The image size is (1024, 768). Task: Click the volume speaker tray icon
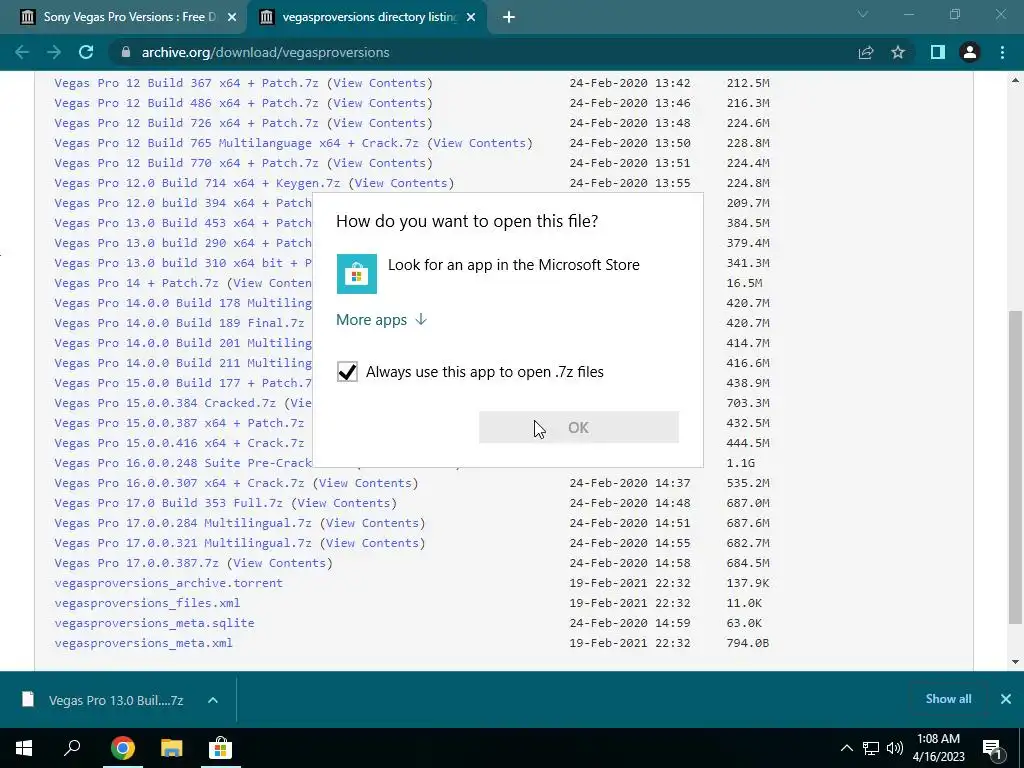tap(895, 748)
